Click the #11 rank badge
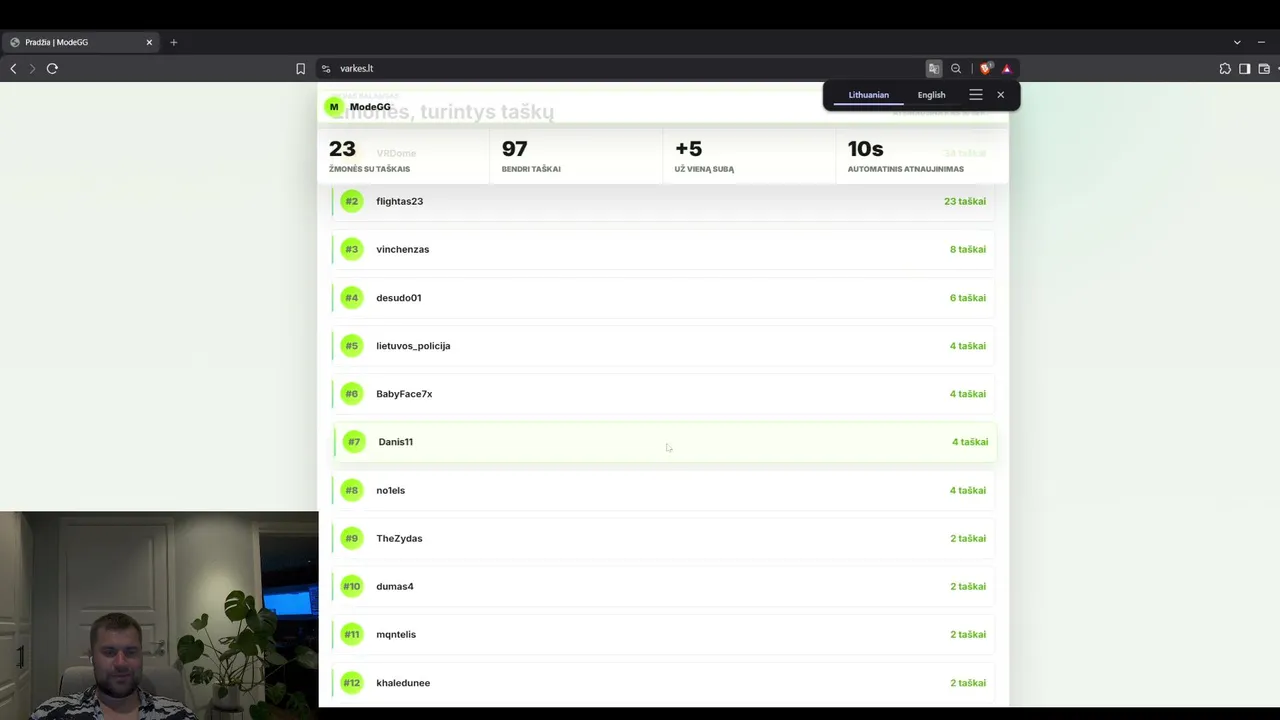 pyautogui.click(x=351, y=634)
